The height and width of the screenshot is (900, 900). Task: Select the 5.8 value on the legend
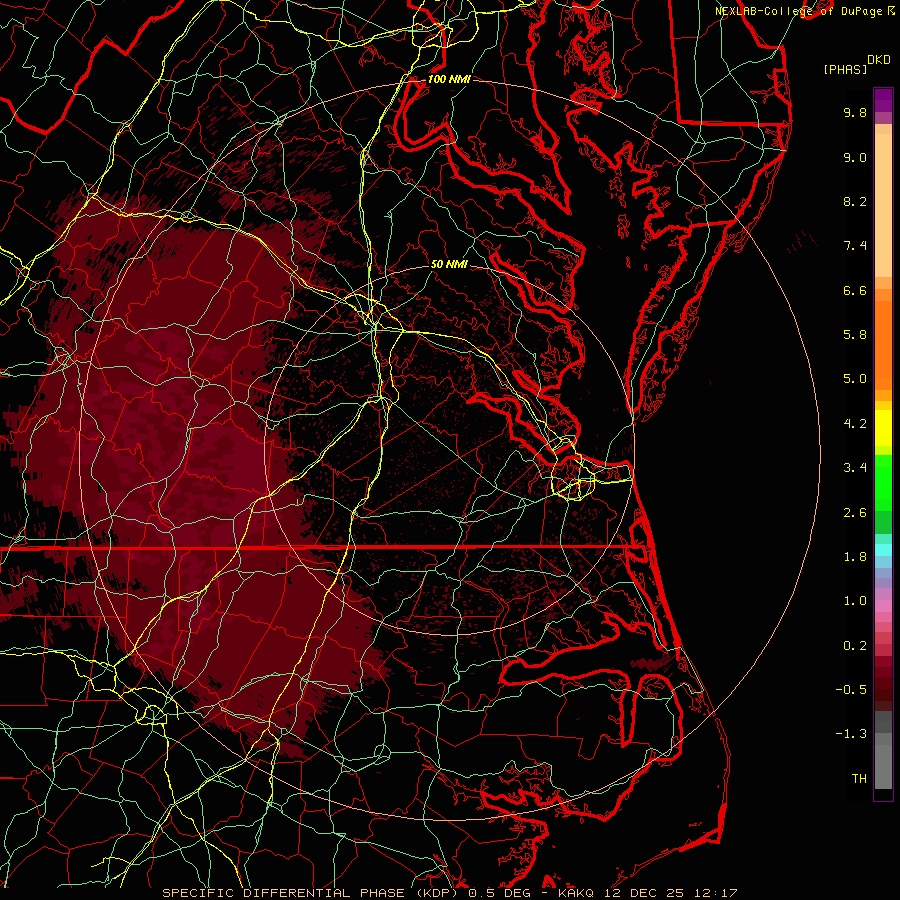coord(855,335)
